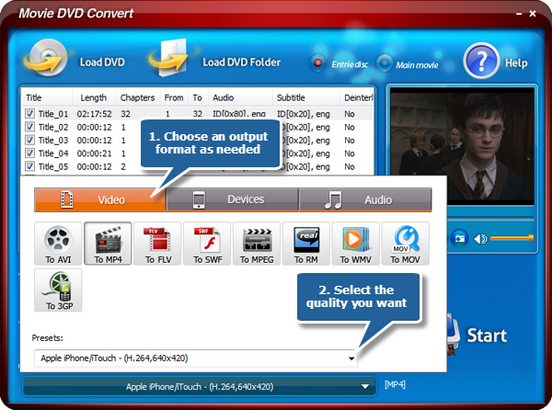Uncheck the Title_01 checkbox
The height and width of the screenshot is (410, 552).
coord(30,114)
